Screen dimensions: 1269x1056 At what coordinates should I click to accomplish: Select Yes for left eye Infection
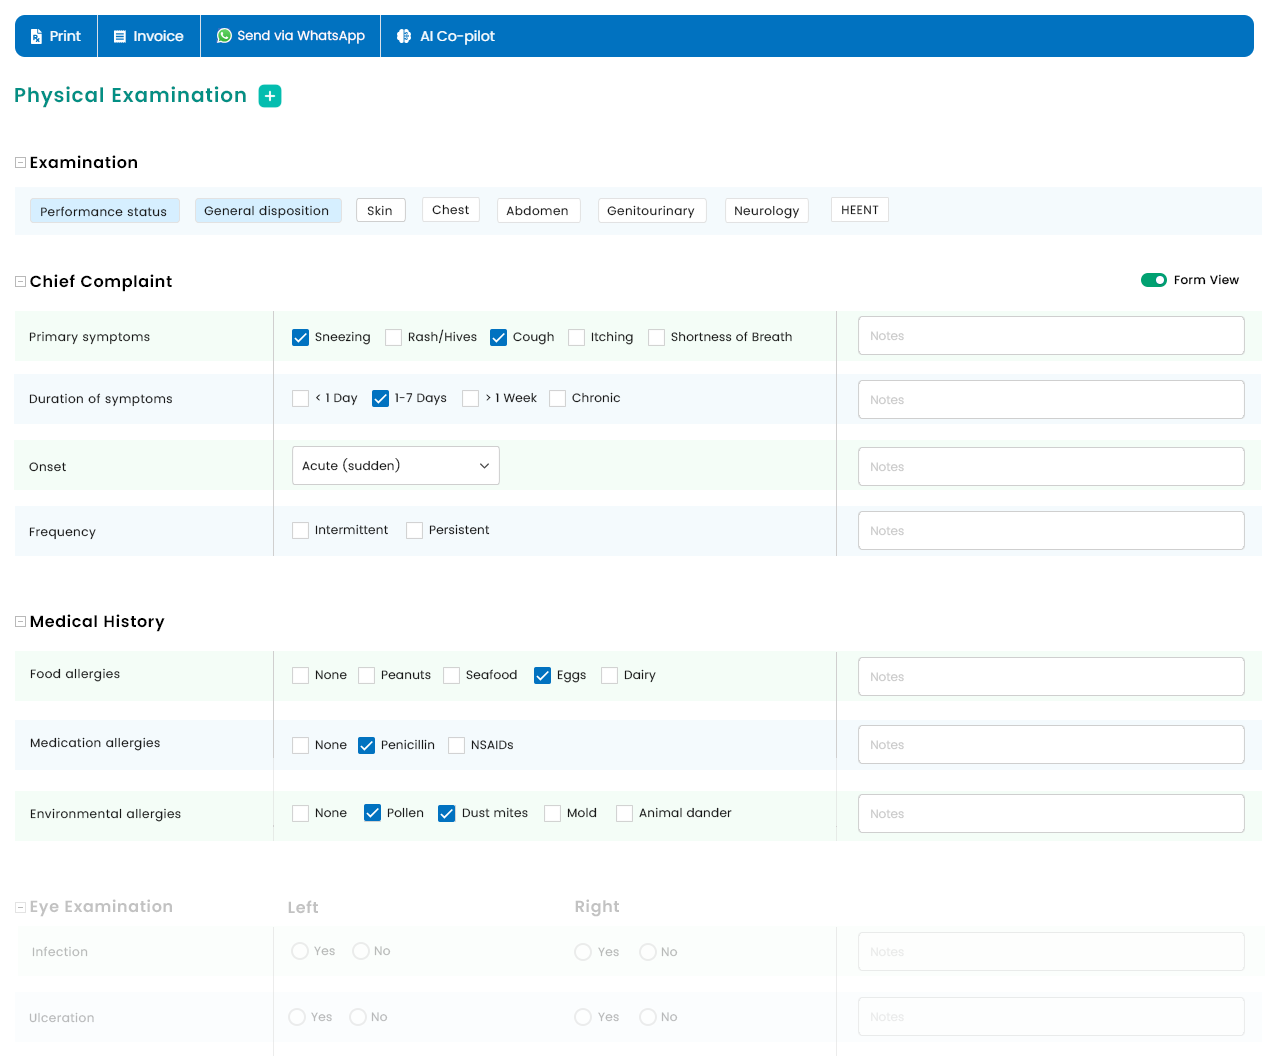point(300,951)
